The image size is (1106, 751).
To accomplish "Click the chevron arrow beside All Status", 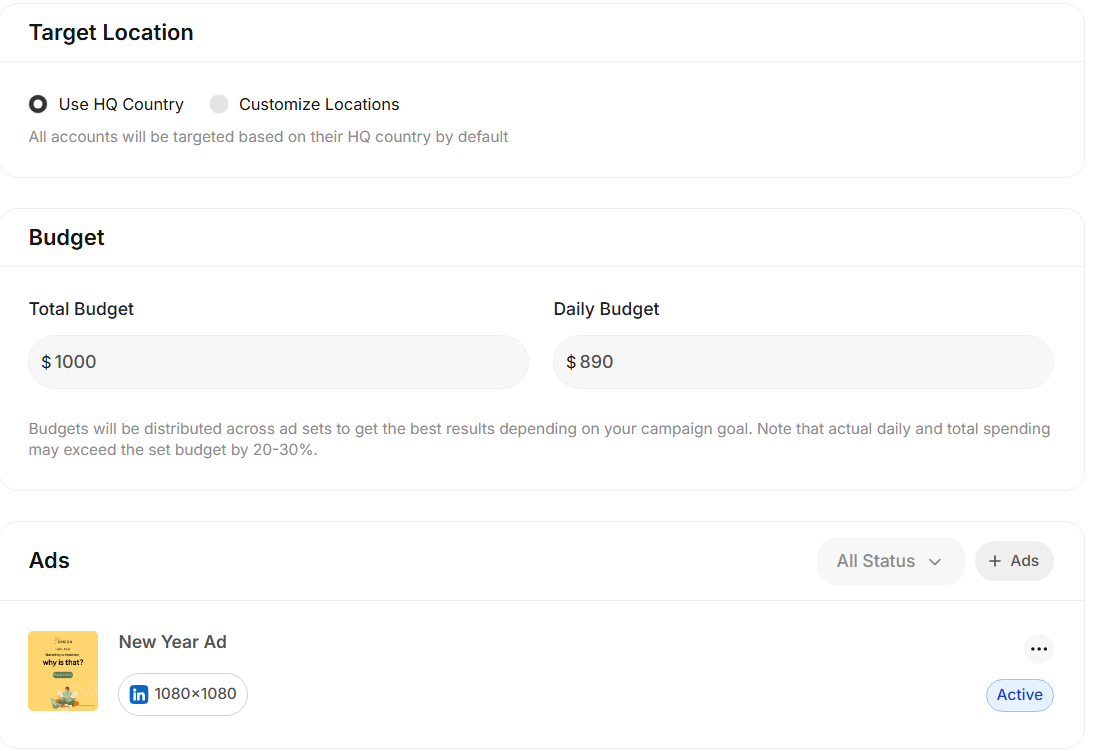I will point(935,562).
